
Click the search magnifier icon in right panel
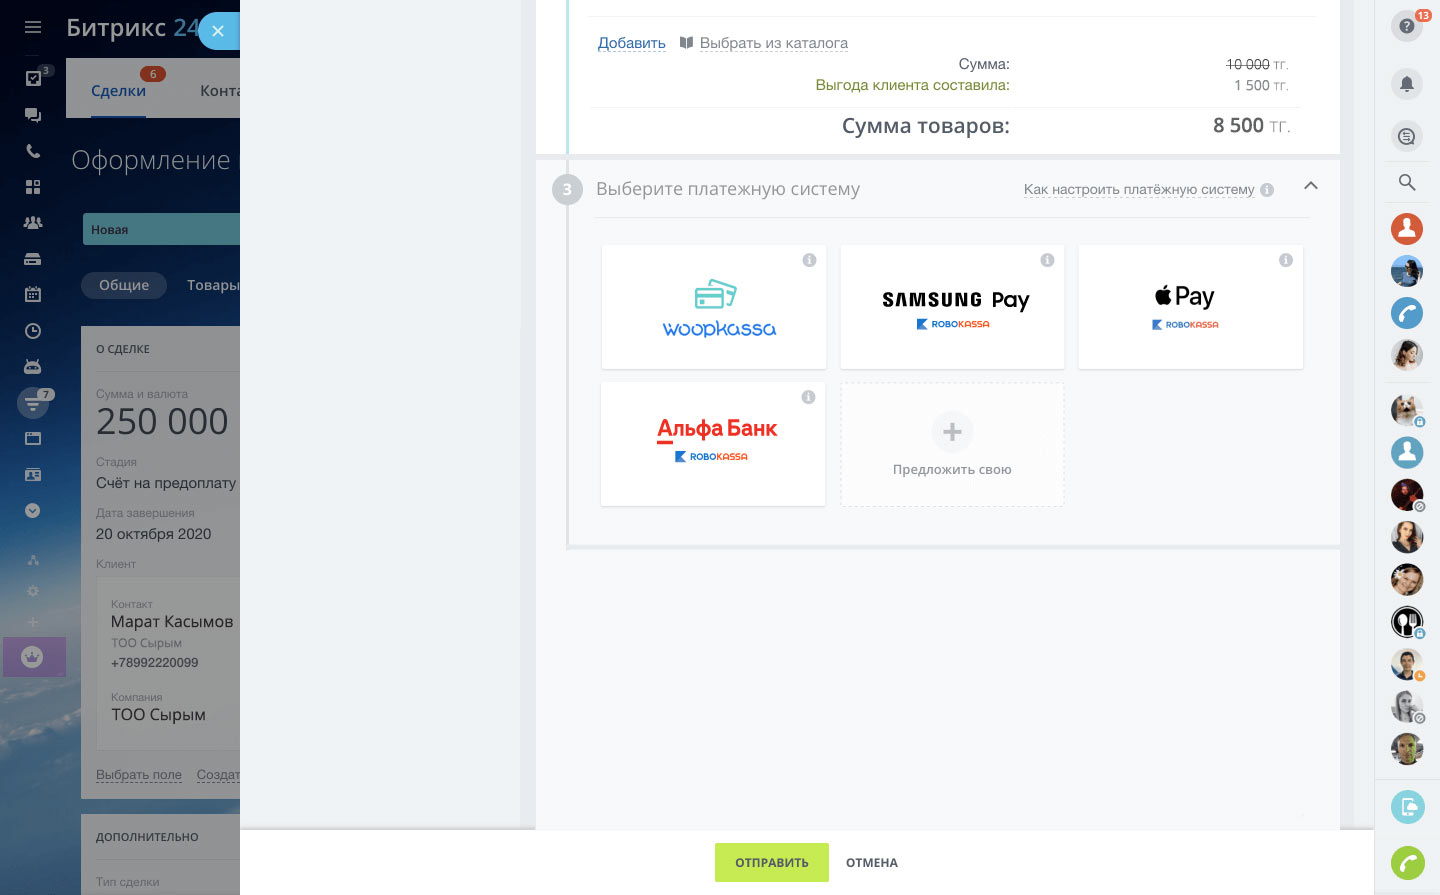click(1406, 182)
